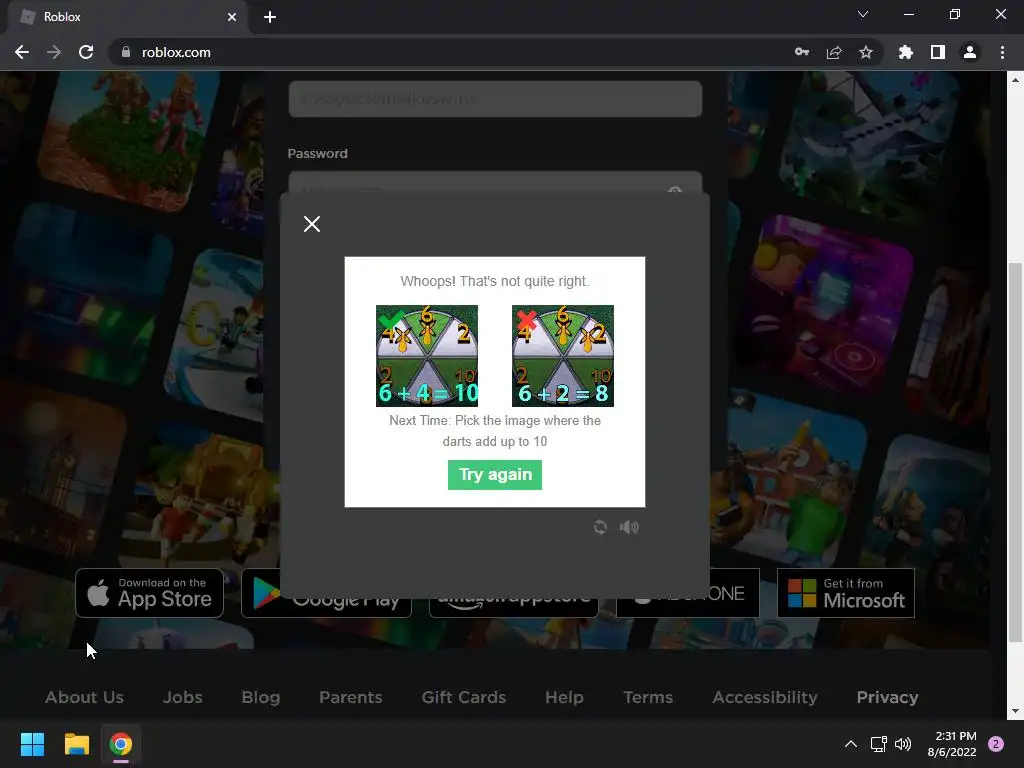Click the Chrome taskbar icon
1024x768 pixels.
click(121, 744)
